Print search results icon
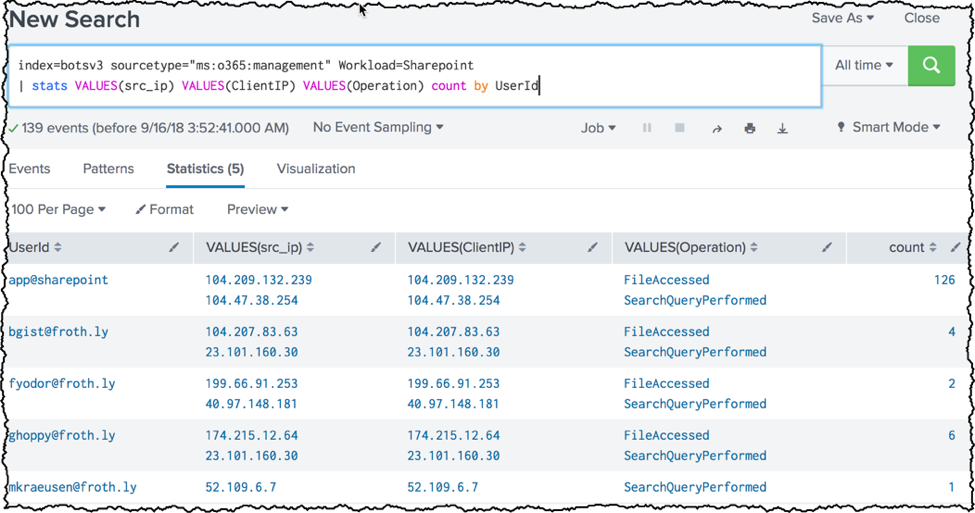The image size is (975, 513). 750,129
